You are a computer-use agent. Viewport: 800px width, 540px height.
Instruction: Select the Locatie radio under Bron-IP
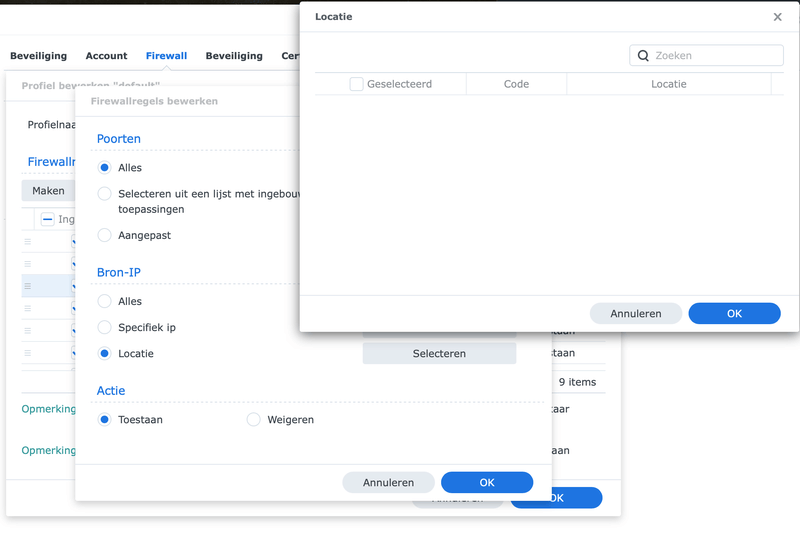point(104,353)
